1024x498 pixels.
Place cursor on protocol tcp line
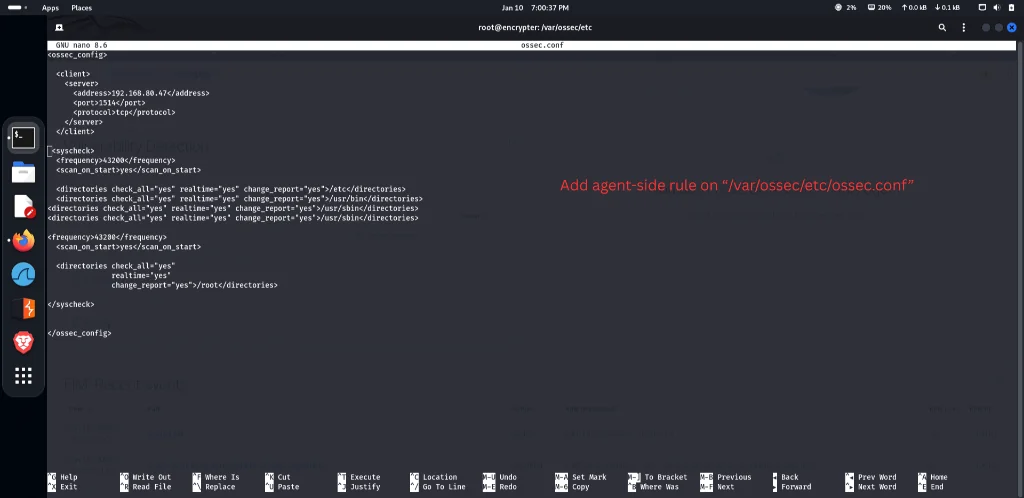pos(124,112)
